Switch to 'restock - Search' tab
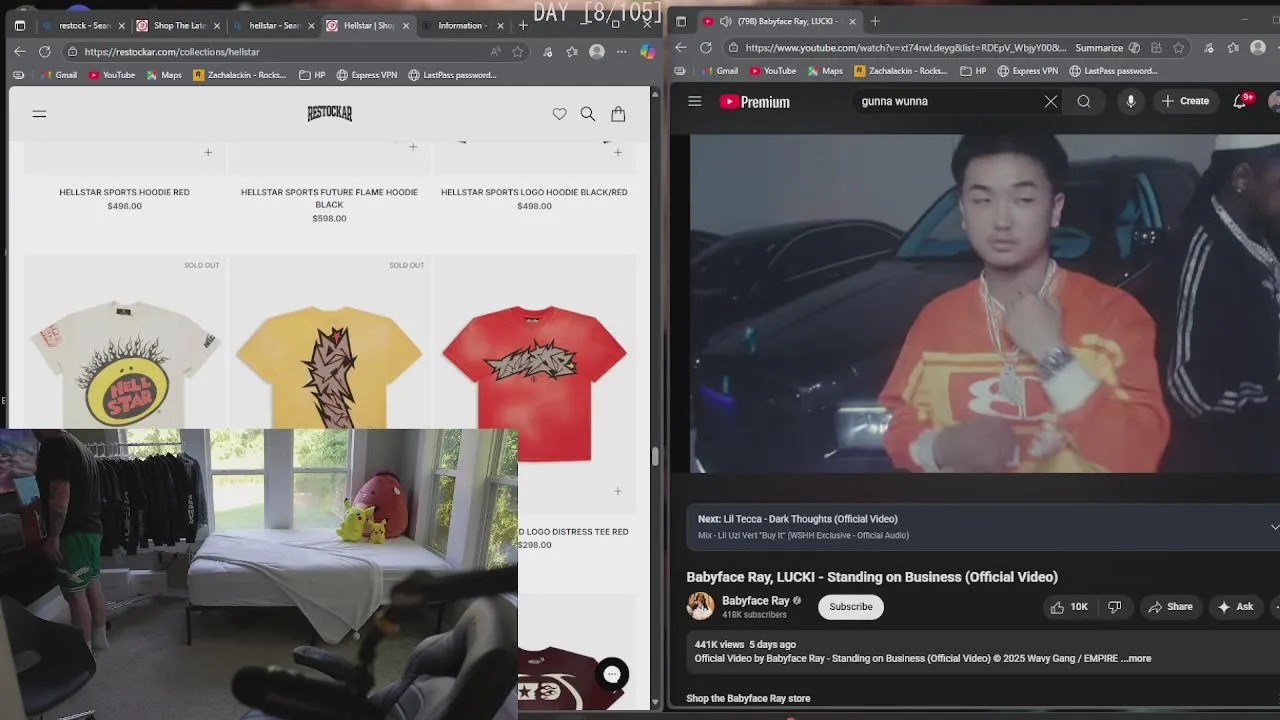 [84, 25]
